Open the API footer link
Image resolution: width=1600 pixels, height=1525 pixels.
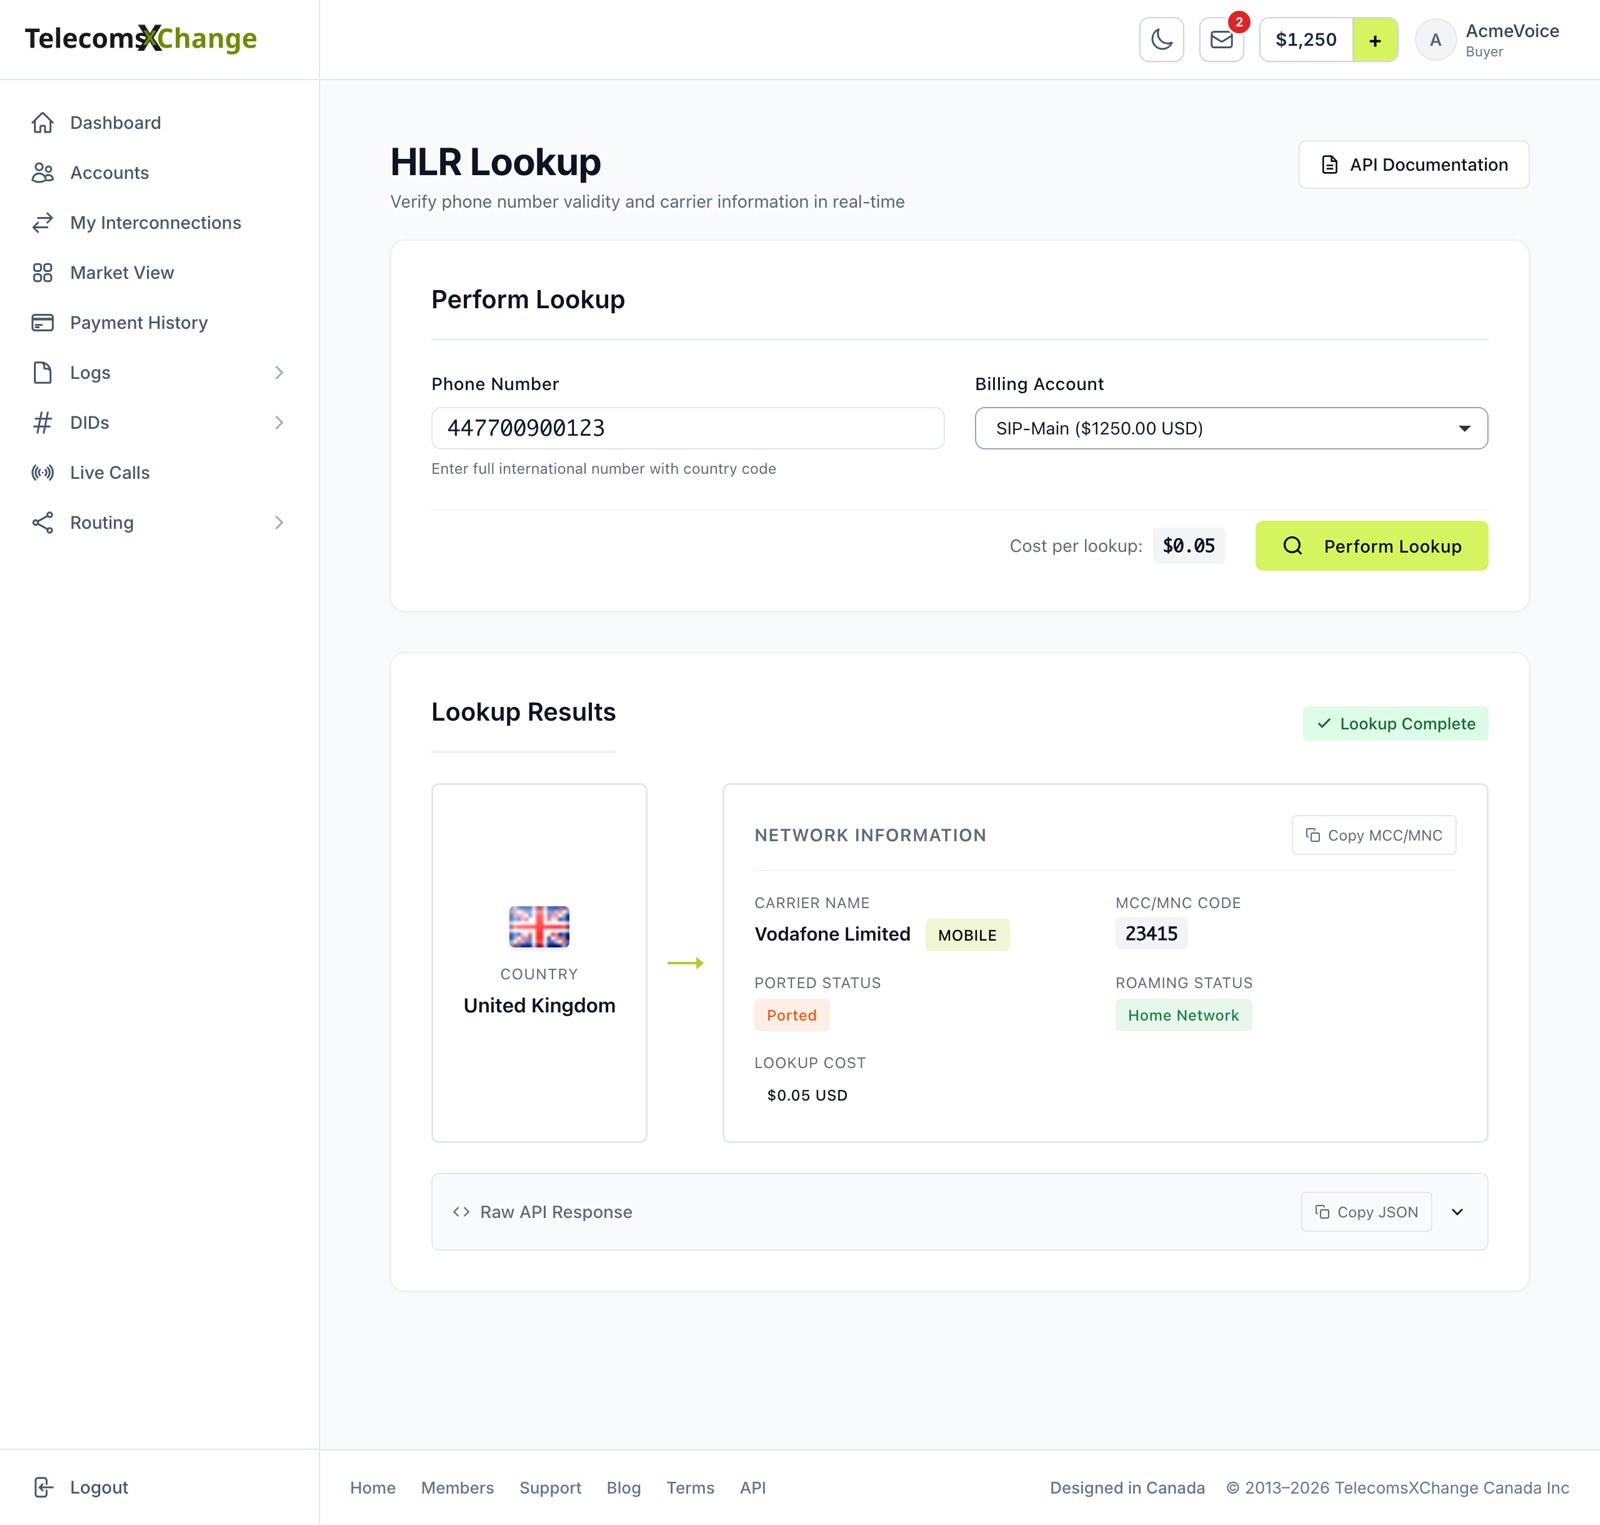pos(753,1488)
